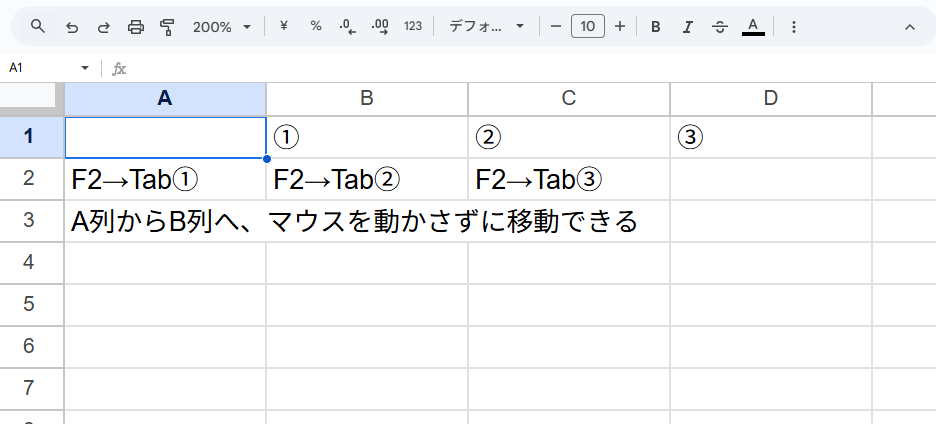The image size is (936, 424).
Task: Open the text color picker
Action: 753,27
